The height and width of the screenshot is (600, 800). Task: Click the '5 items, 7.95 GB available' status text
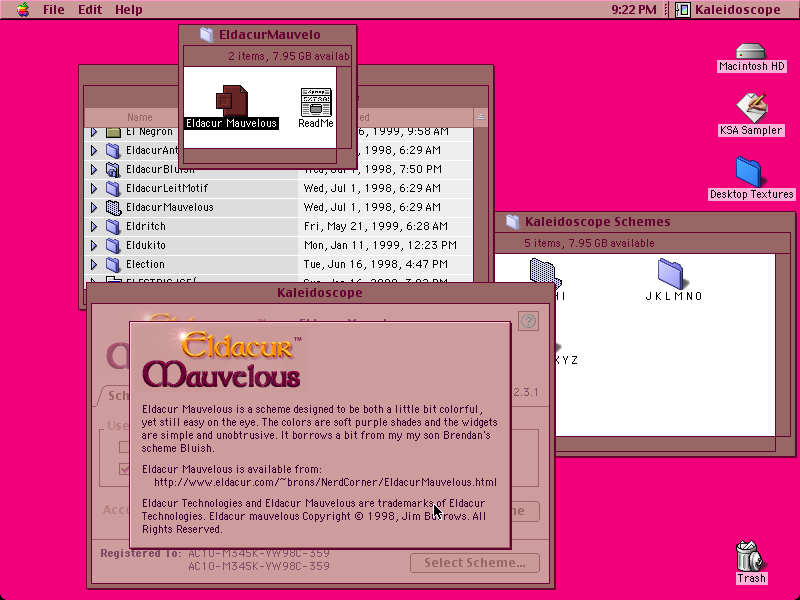(x=589, y=243)
